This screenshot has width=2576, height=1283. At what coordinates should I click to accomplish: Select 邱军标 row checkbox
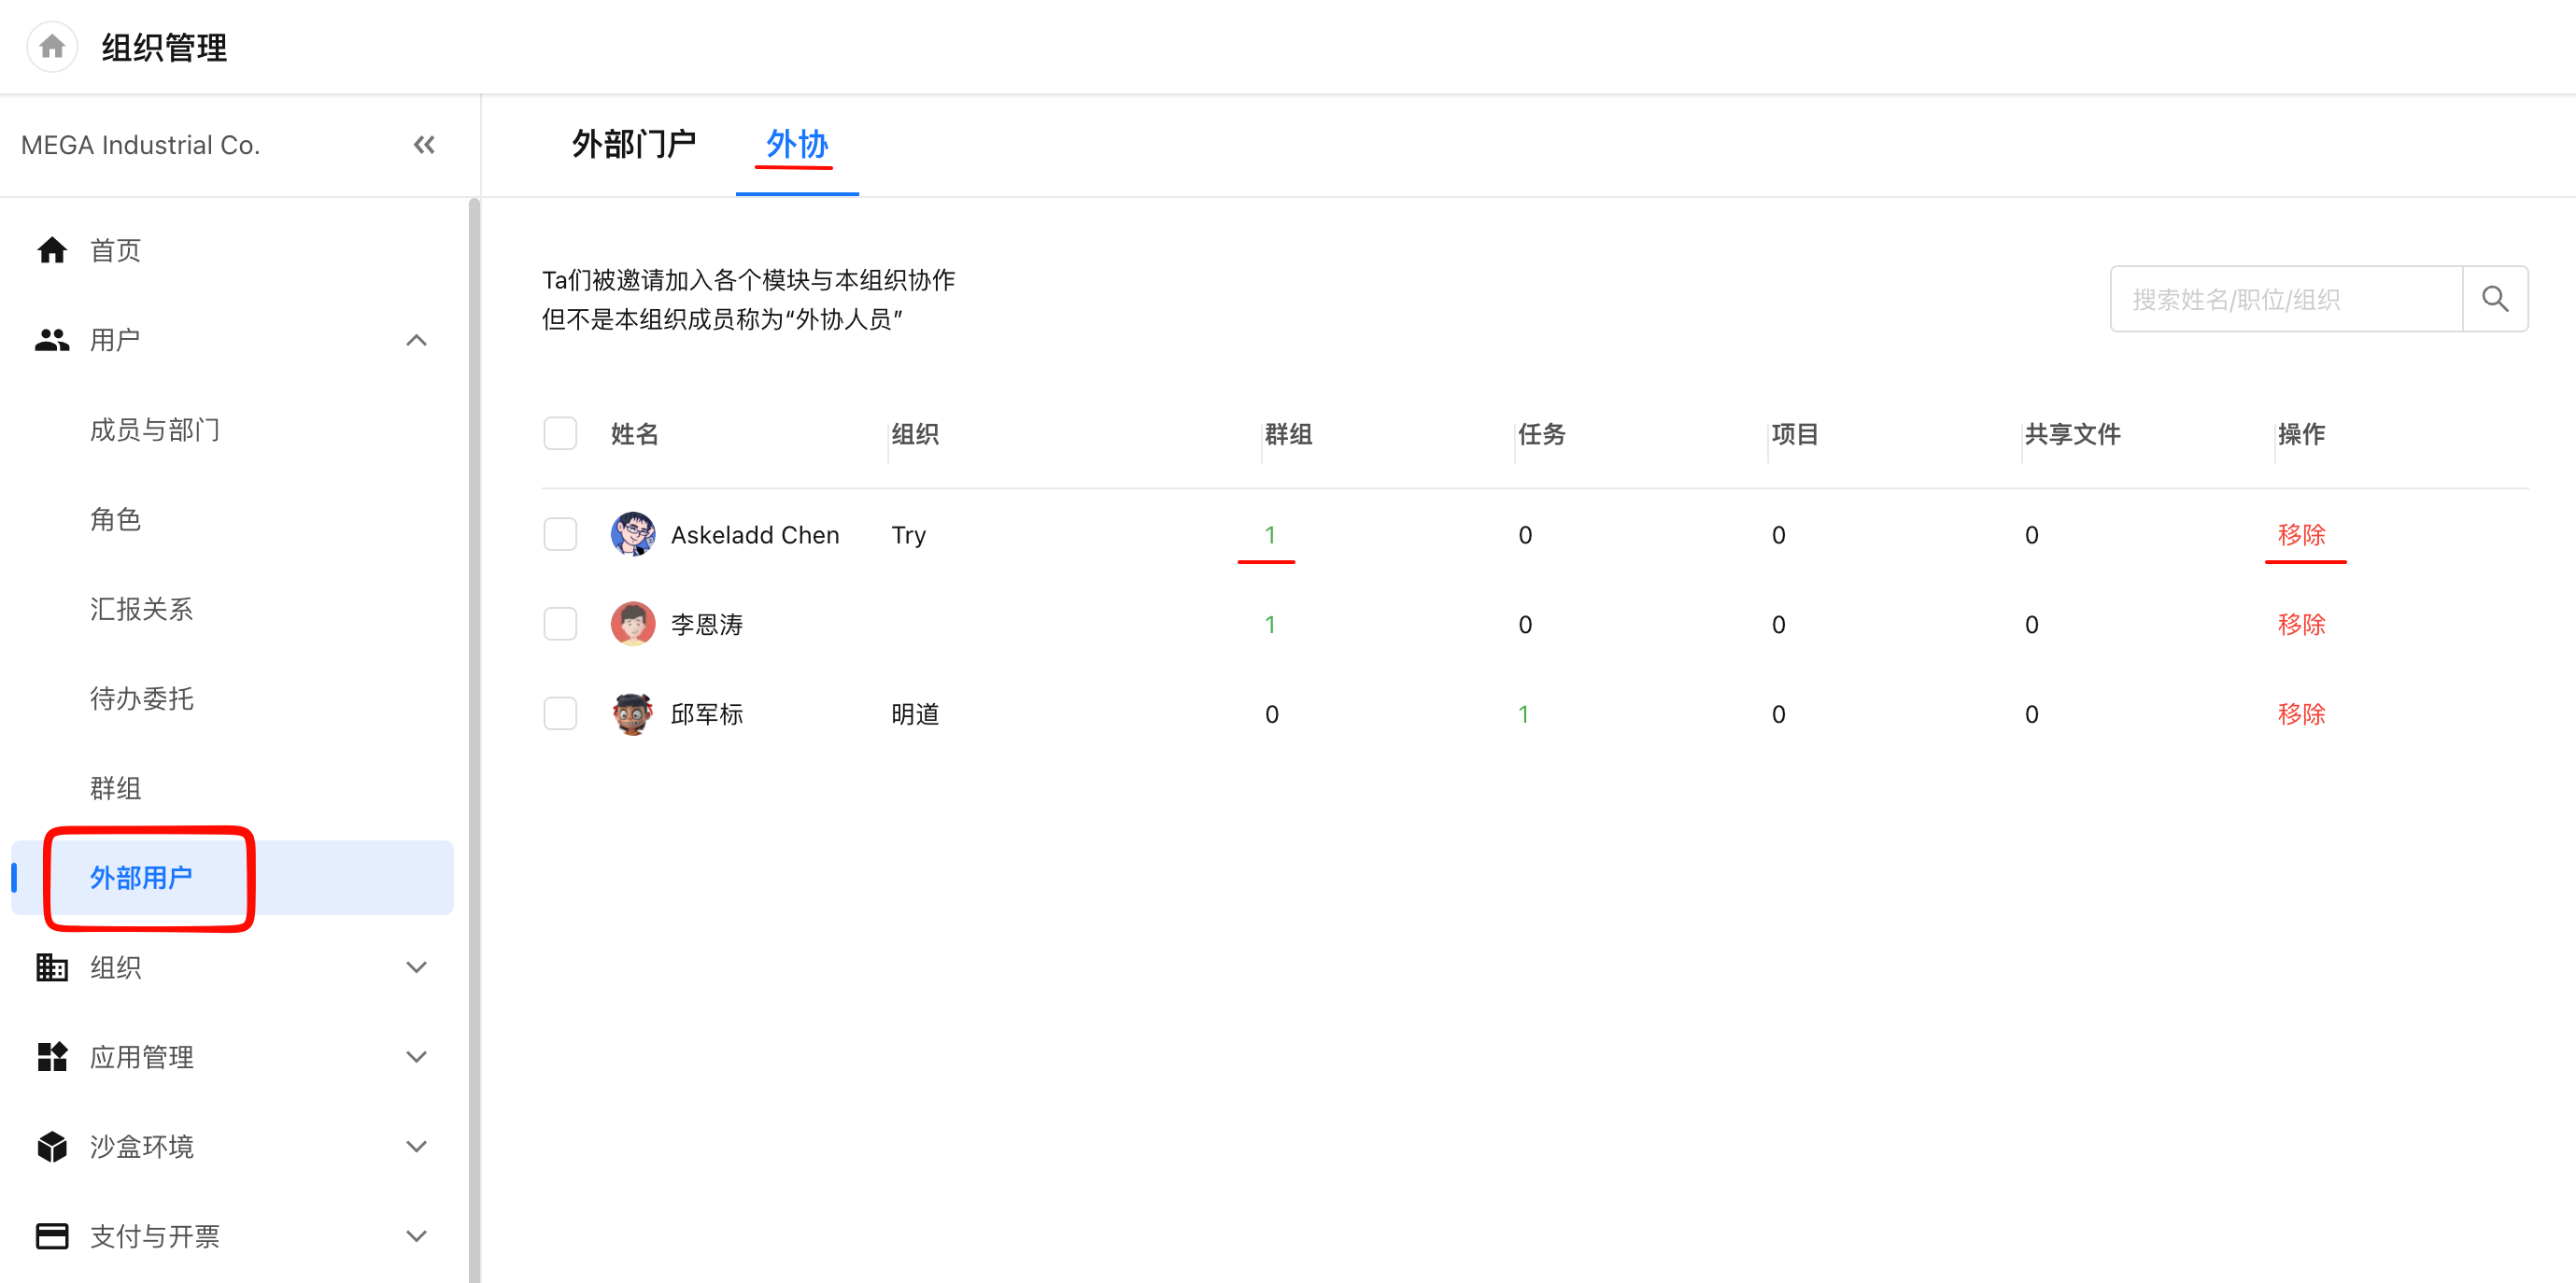click(560, 714)
